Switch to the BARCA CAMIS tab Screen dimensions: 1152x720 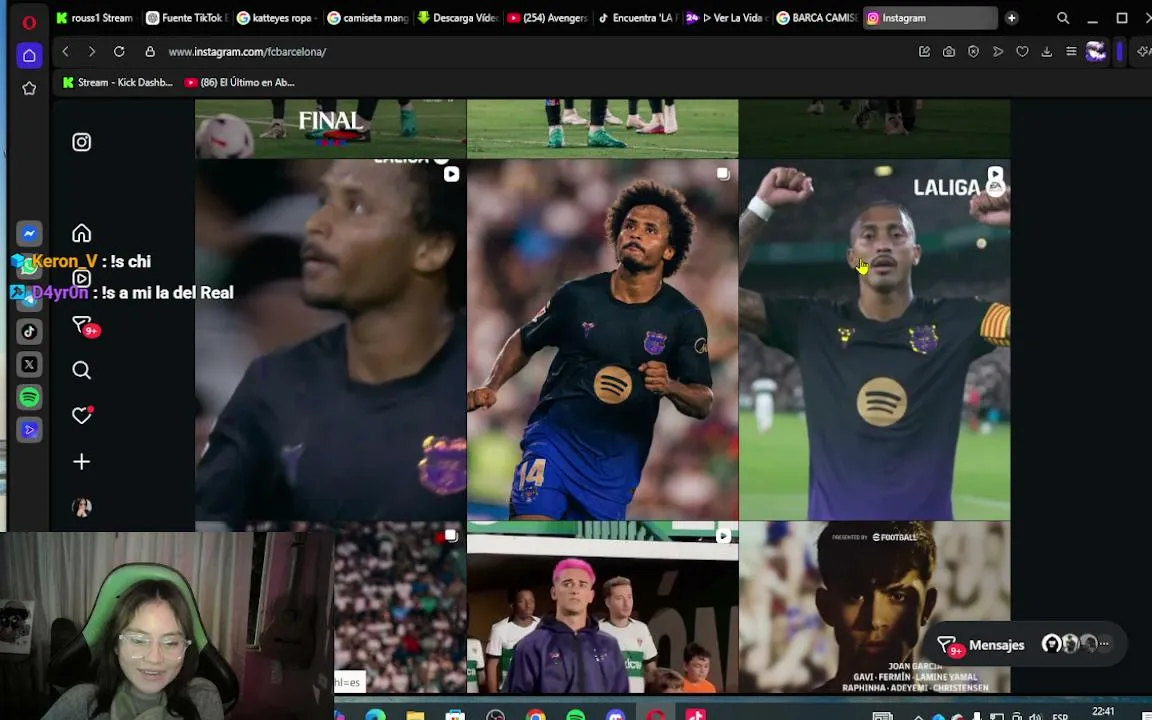(x=816, y=18)
